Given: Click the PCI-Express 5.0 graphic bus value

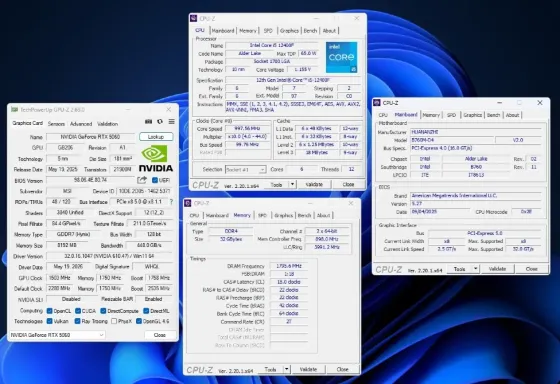Looking at the screenshot, I should click(485, 233).
